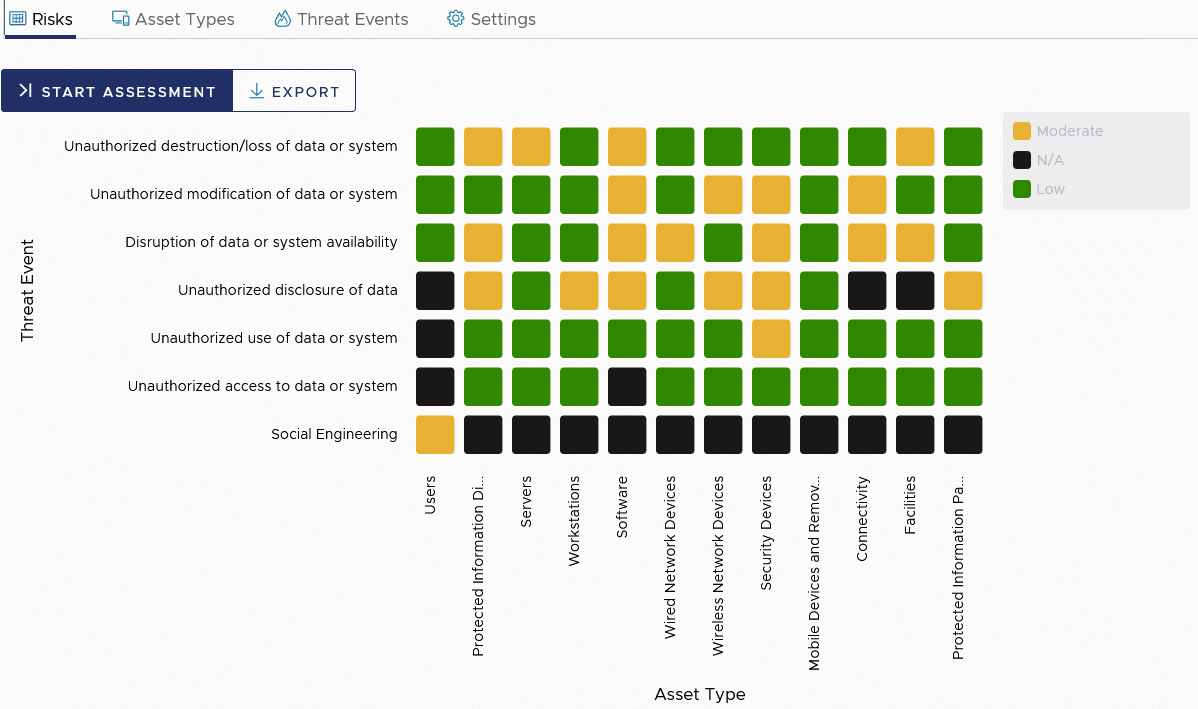Click the Threat Events flame icon
Screen dimensions: 1198x709
pos(283,18)
